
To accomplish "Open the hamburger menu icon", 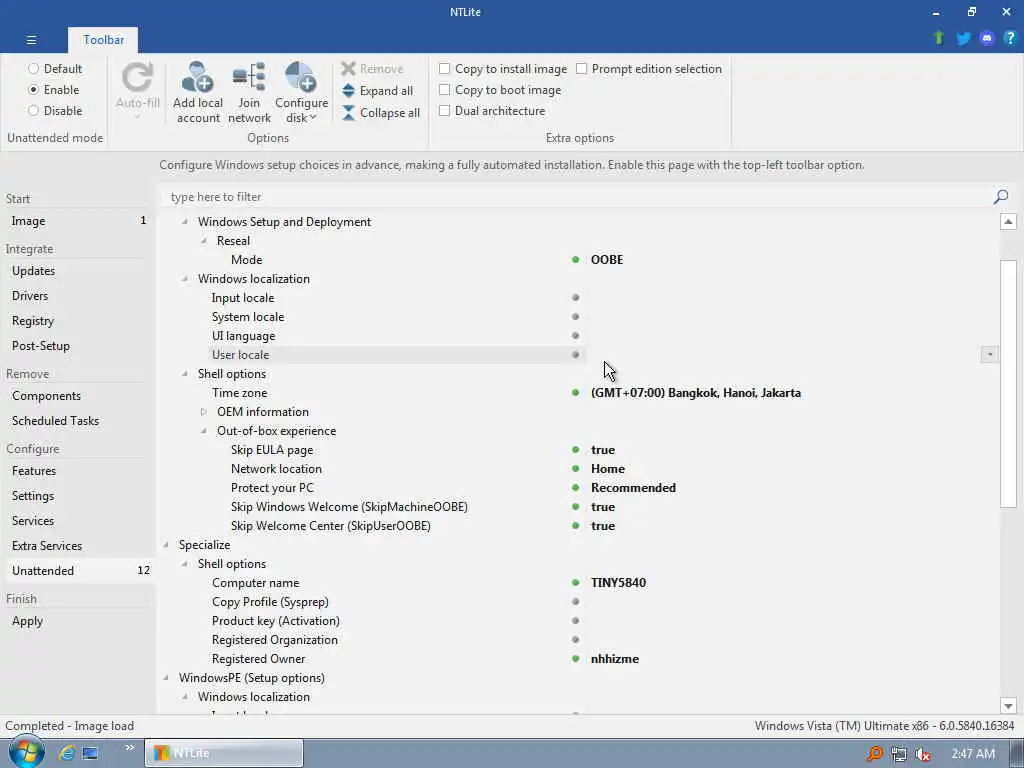I will (x=31, y=40).
